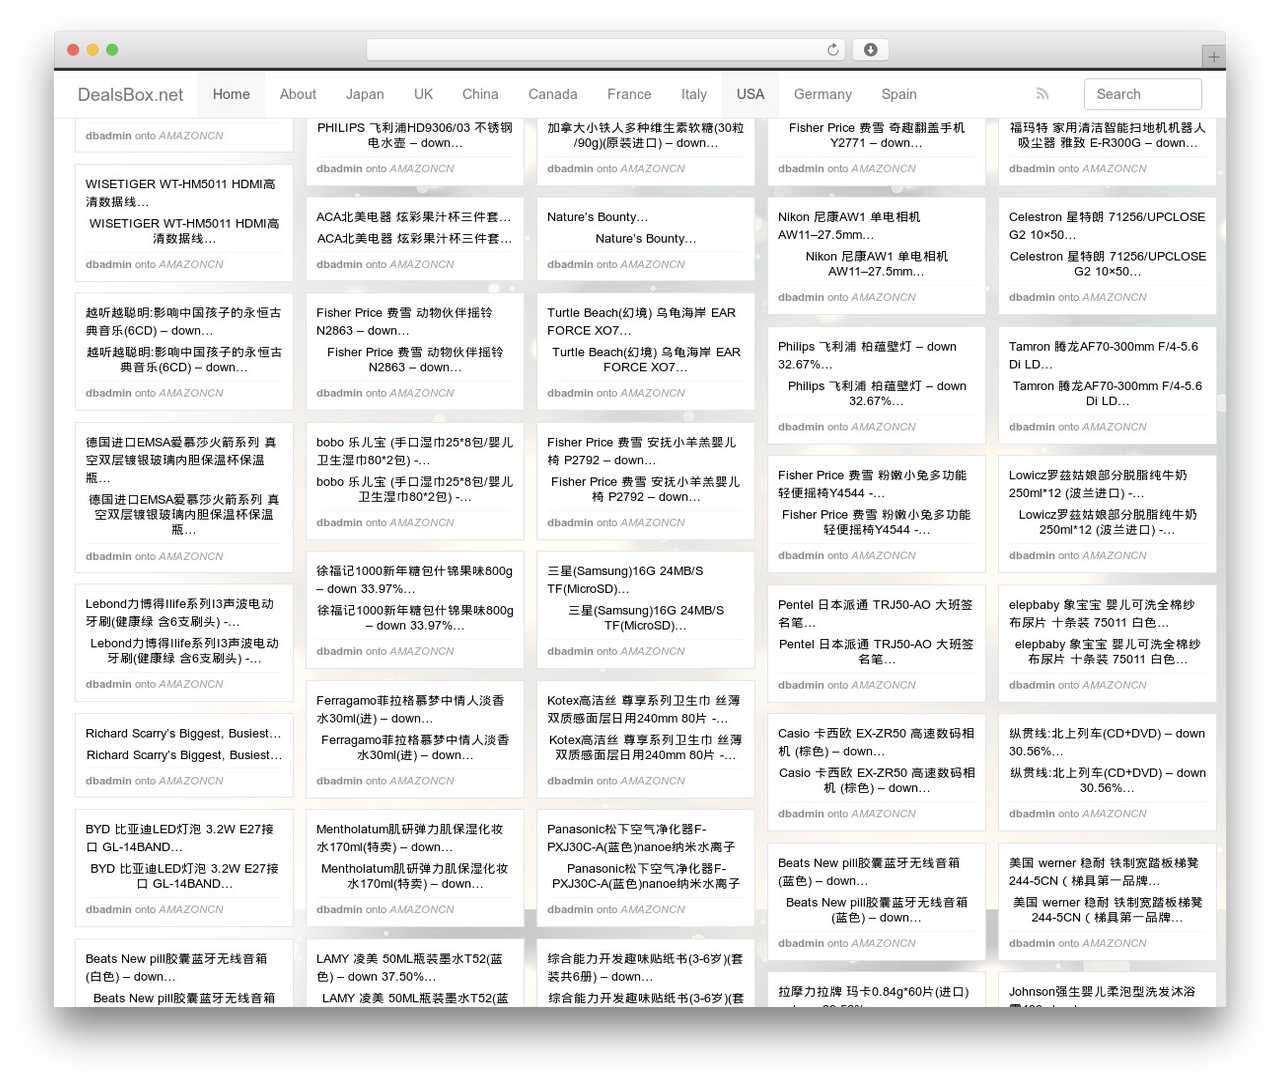The image size is (1280, 1084).
Task: Open the Germany deals page
Action: (x=823, y=94)
